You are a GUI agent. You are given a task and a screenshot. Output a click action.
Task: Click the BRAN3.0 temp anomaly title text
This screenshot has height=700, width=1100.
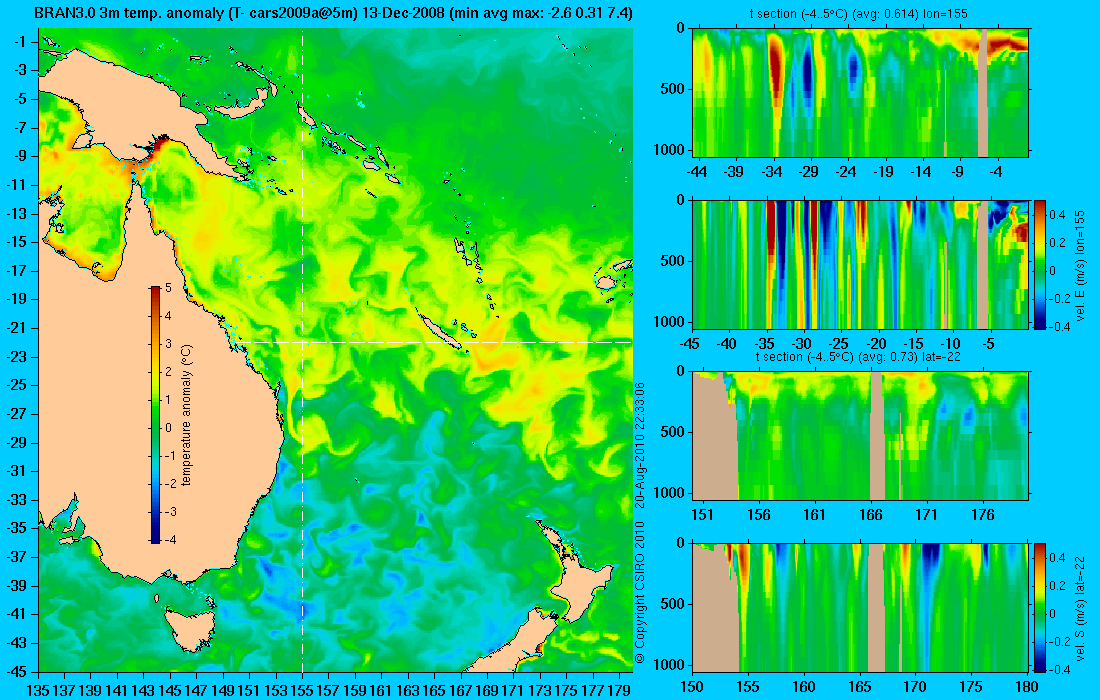point(333,13)
